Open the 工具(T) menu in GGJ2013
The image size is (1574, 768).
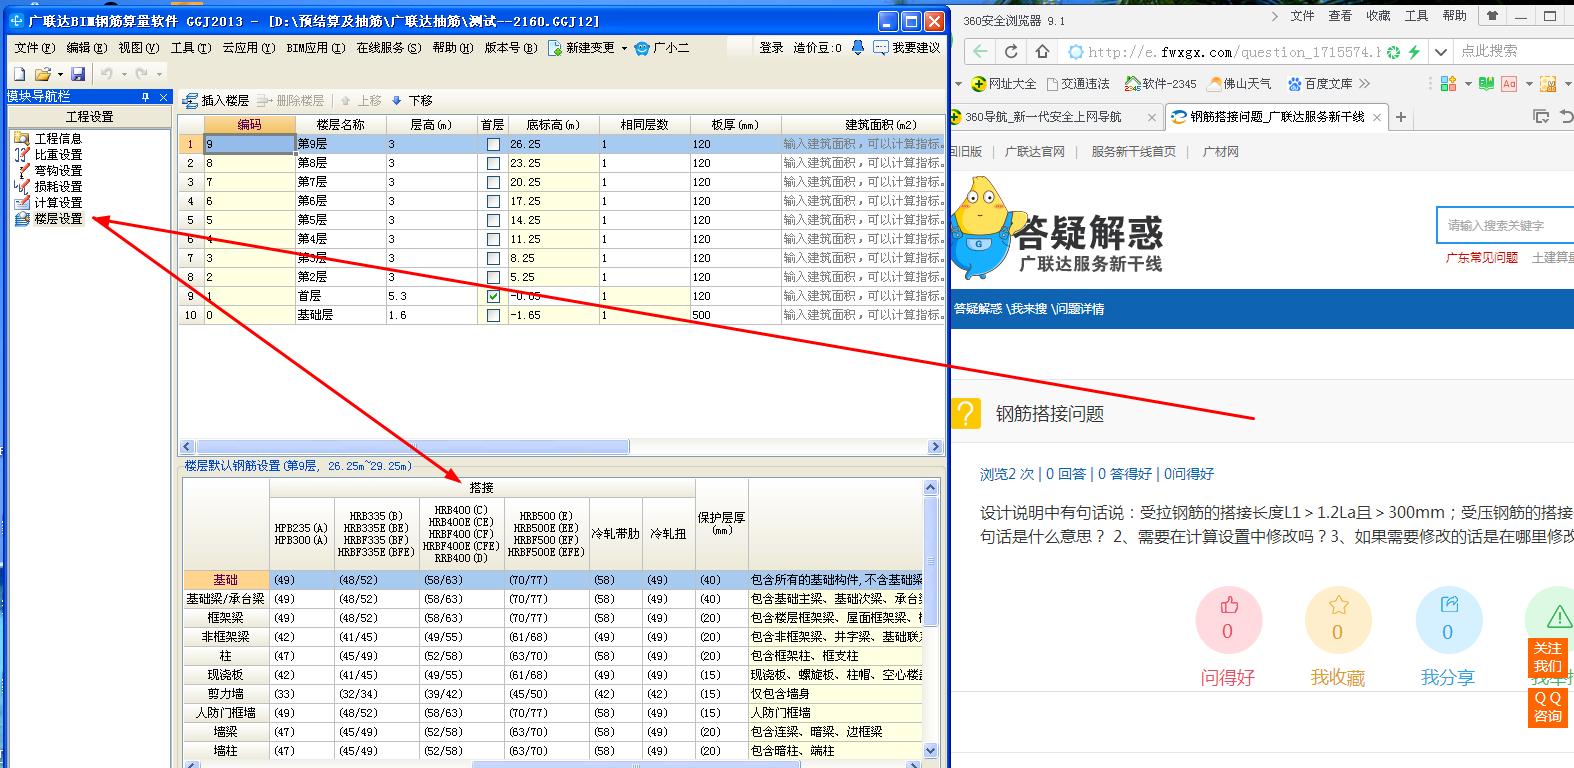[x=190, y=48]
